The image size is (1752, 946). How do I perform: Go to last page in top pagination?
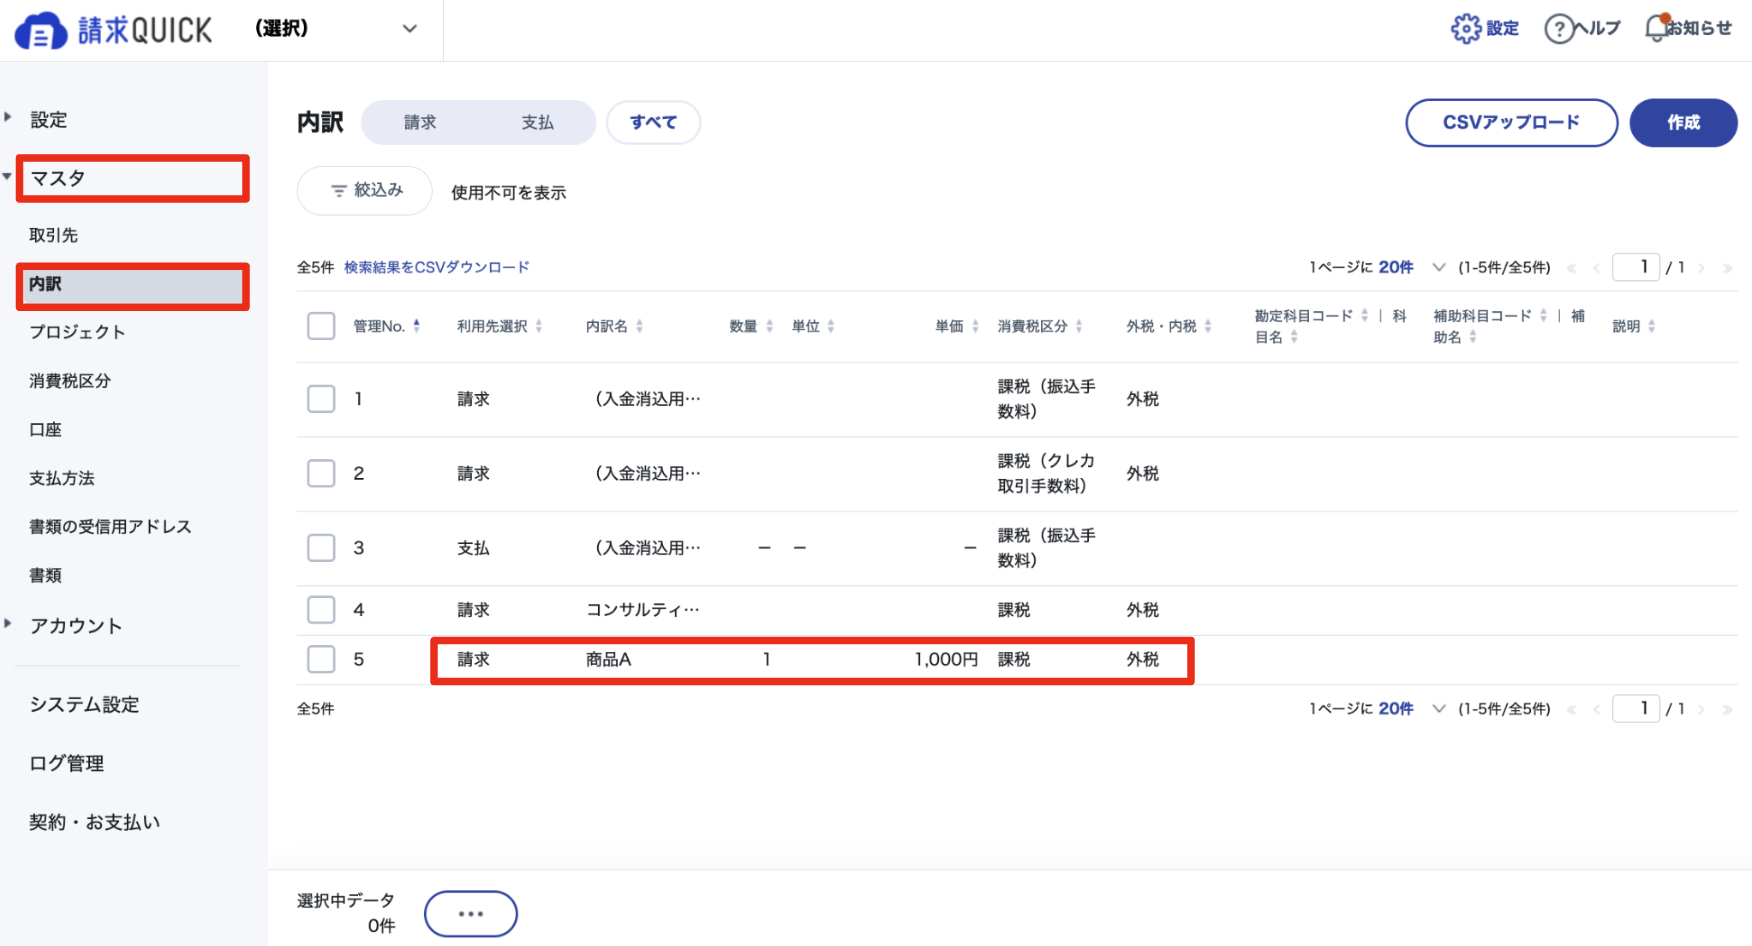(1726, 268)
